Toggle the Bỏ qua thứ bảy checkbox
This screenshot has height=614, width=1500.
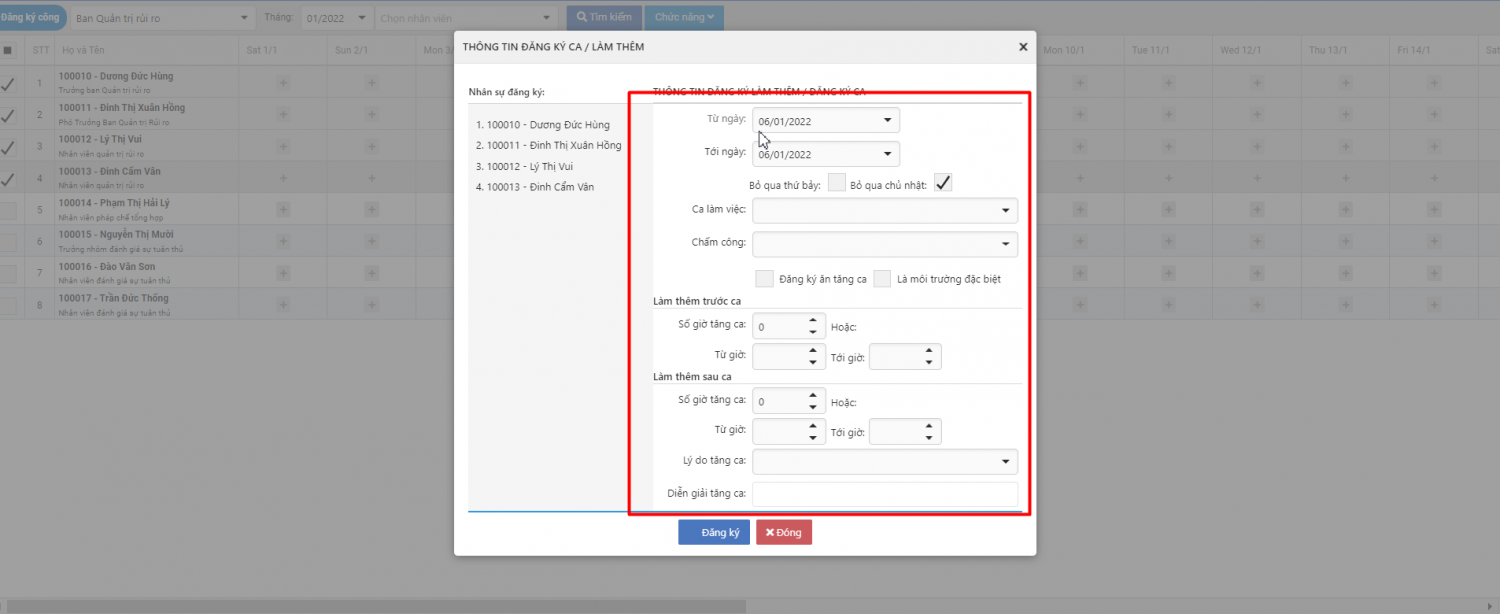click(837, 183)
